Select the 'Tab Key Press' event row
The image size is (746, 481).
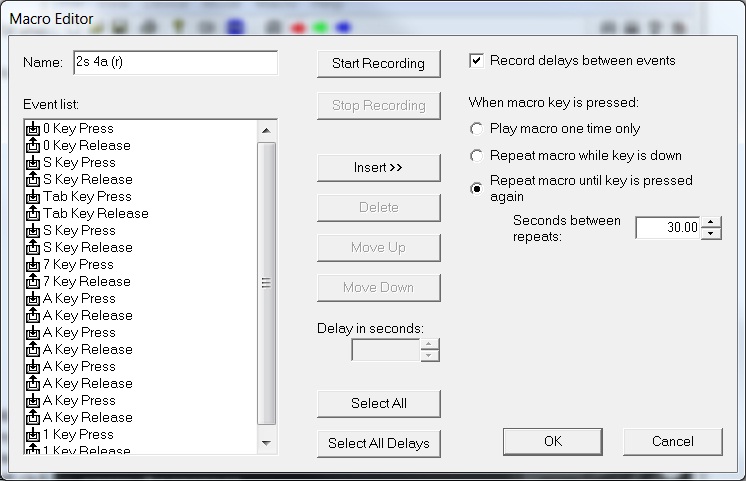[x=140, y=196]
